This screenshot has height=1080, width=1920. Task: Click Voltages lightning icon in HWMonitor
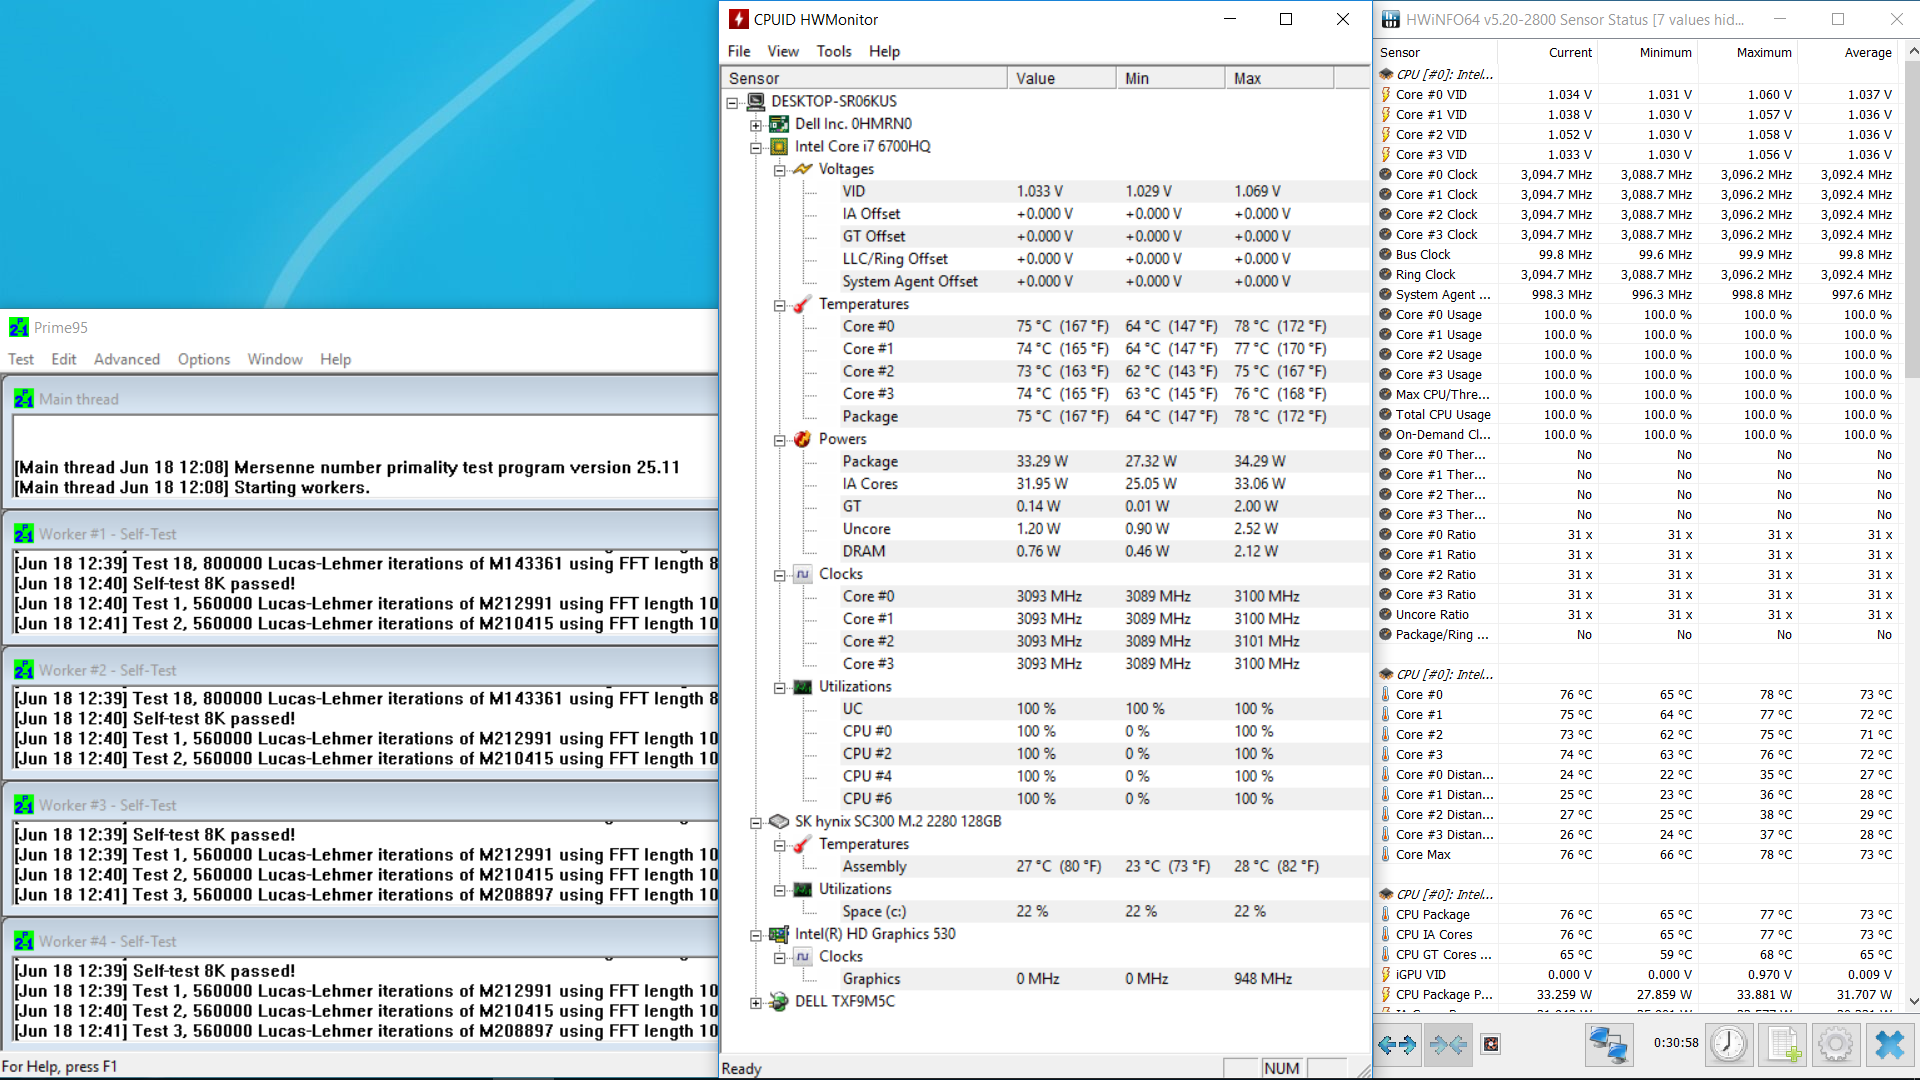pos(803,169)
